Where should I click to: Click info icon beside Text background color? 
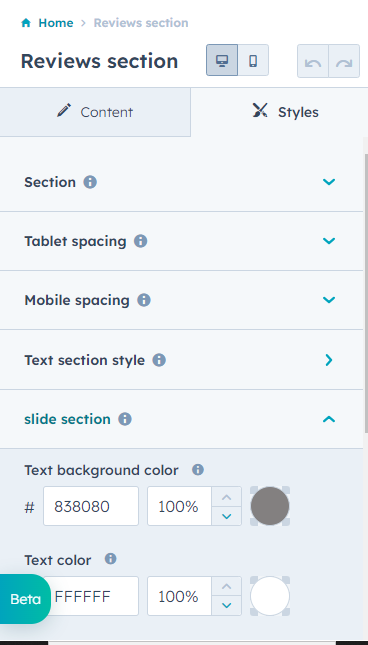[x=198, y=470]
